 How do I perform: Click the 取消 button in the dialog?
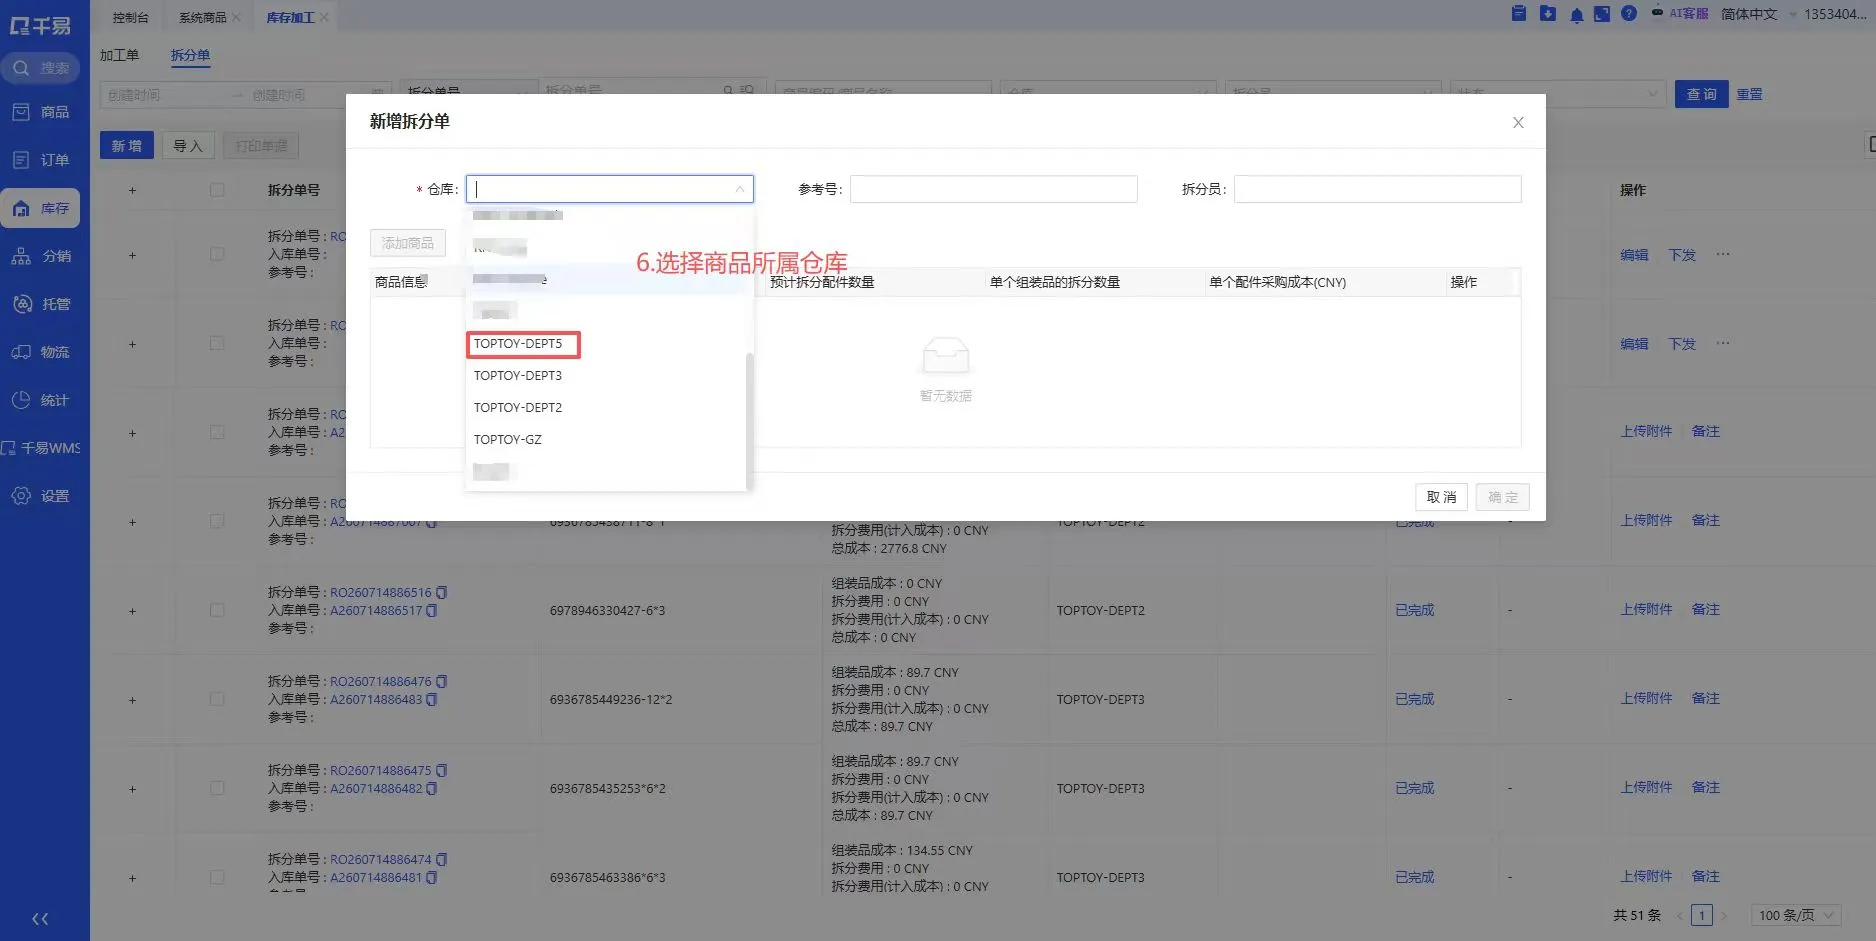point(1441,497)
